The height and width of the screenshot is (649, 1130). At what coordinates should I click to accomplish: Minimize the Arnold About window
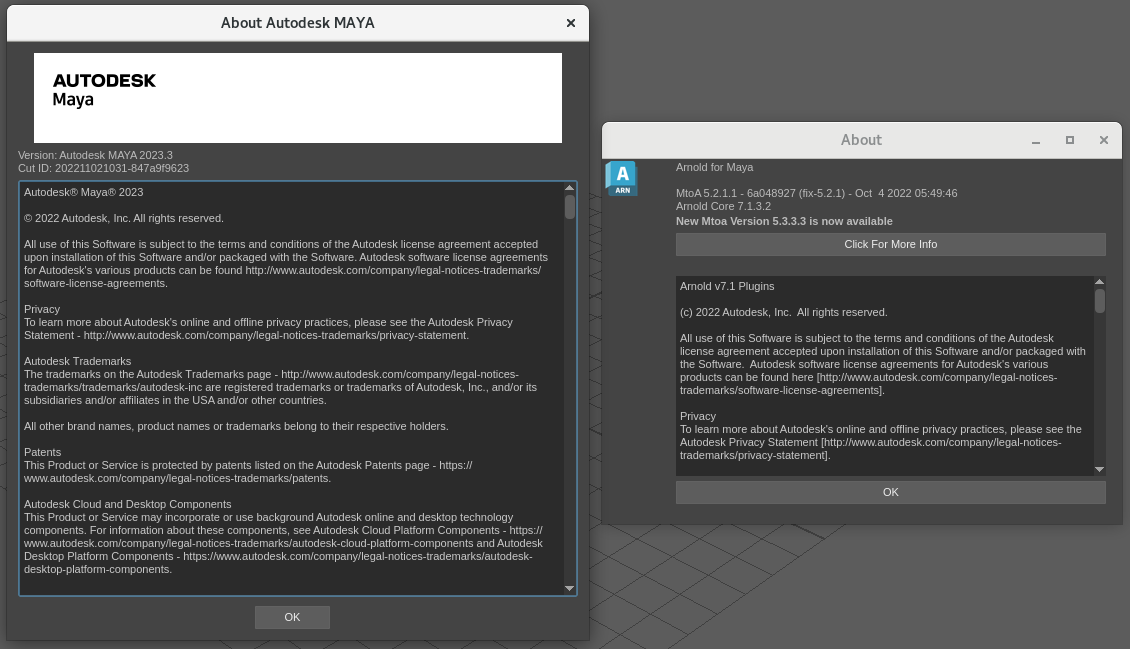1036,140
